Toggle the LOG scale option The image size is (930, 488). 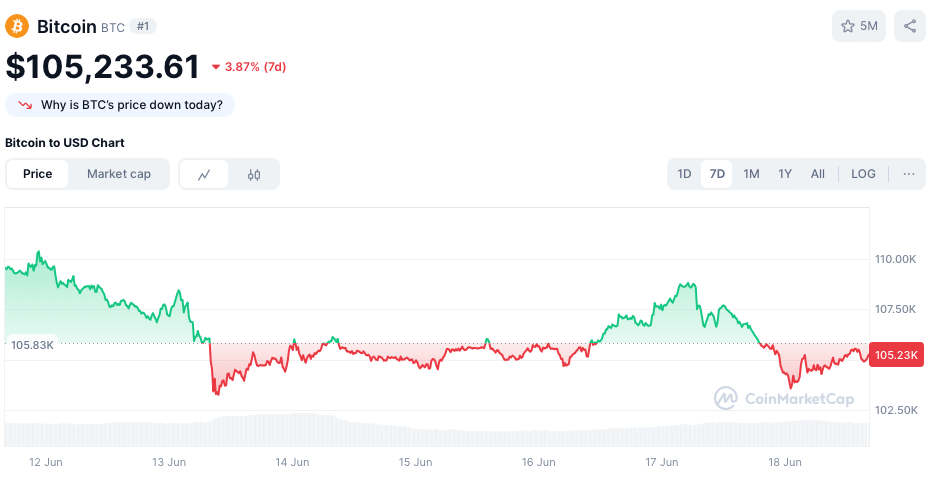(x=863, y=174)
